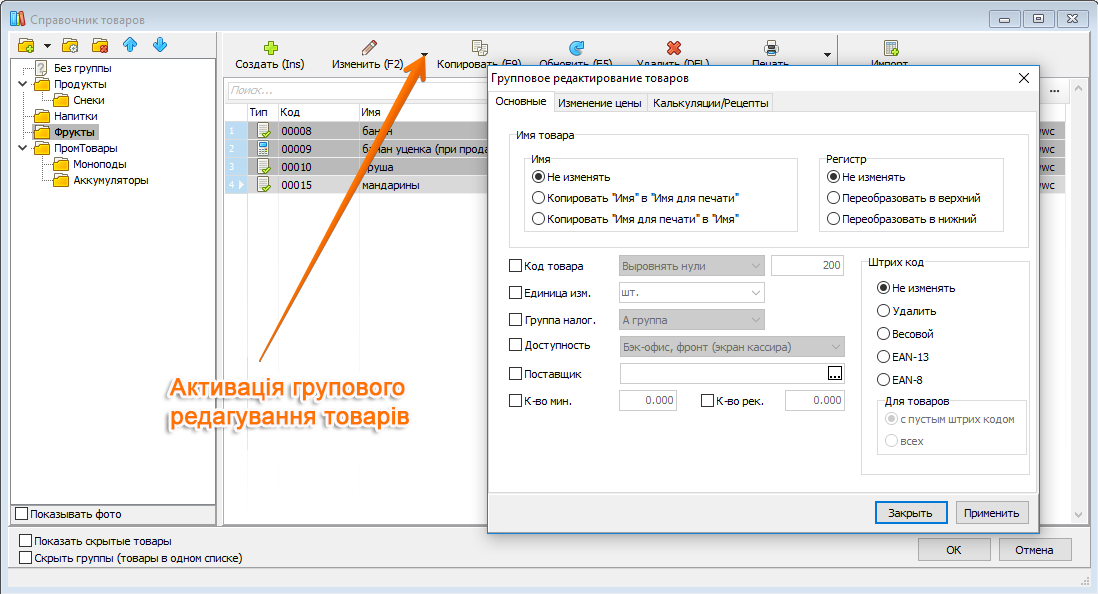Image resolution: width=1098 pixels, height=594 pixels.
Task: Switch to the Изменение цены tab
Action: pos(599,103)
